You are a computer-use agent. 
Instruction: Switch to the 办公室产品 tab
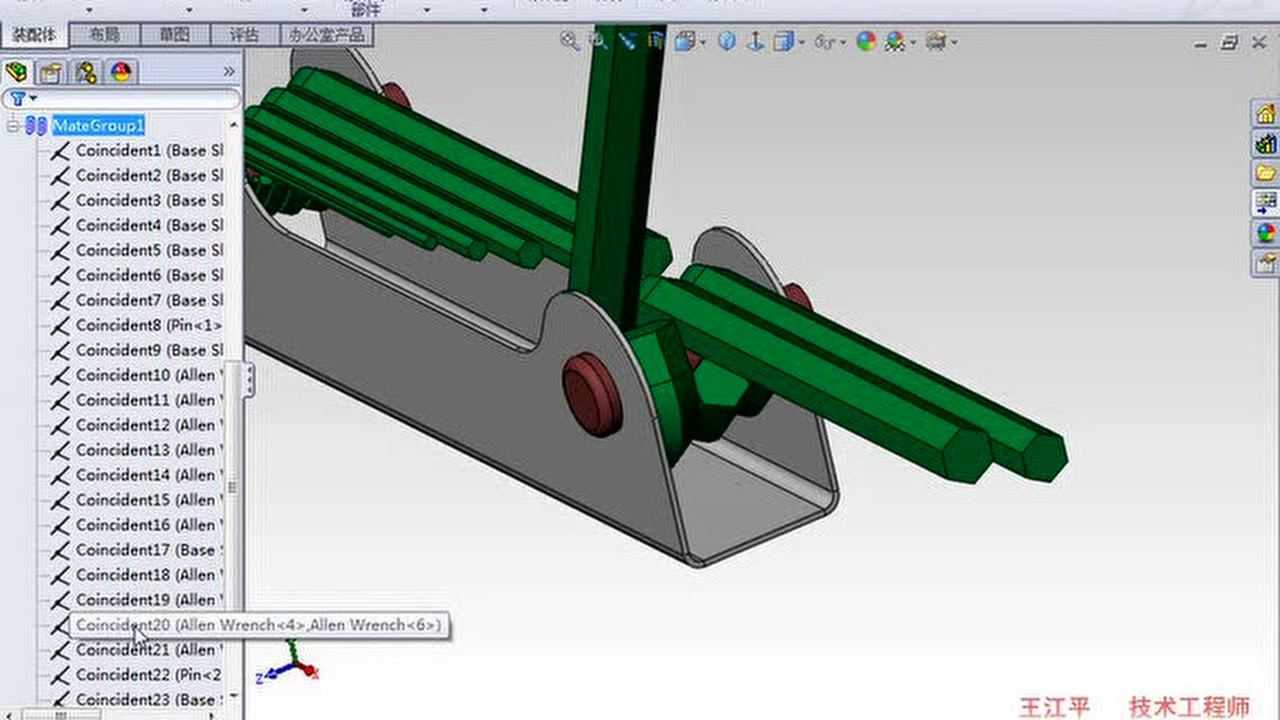327,35
